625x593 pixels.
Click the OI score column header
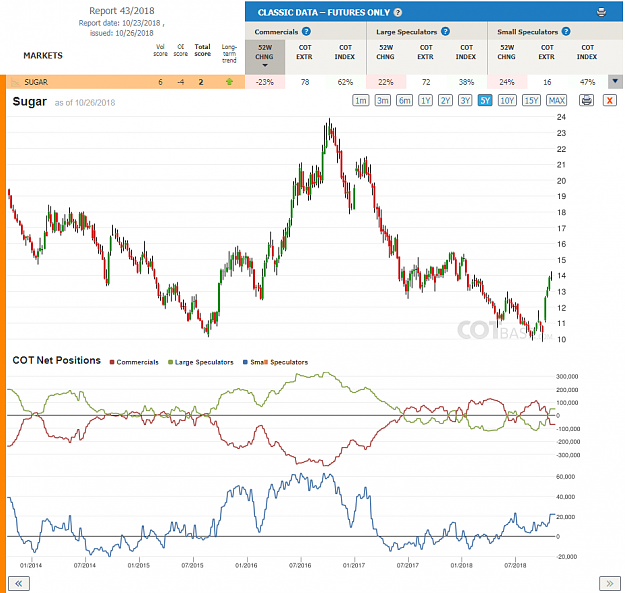(181, 50)
